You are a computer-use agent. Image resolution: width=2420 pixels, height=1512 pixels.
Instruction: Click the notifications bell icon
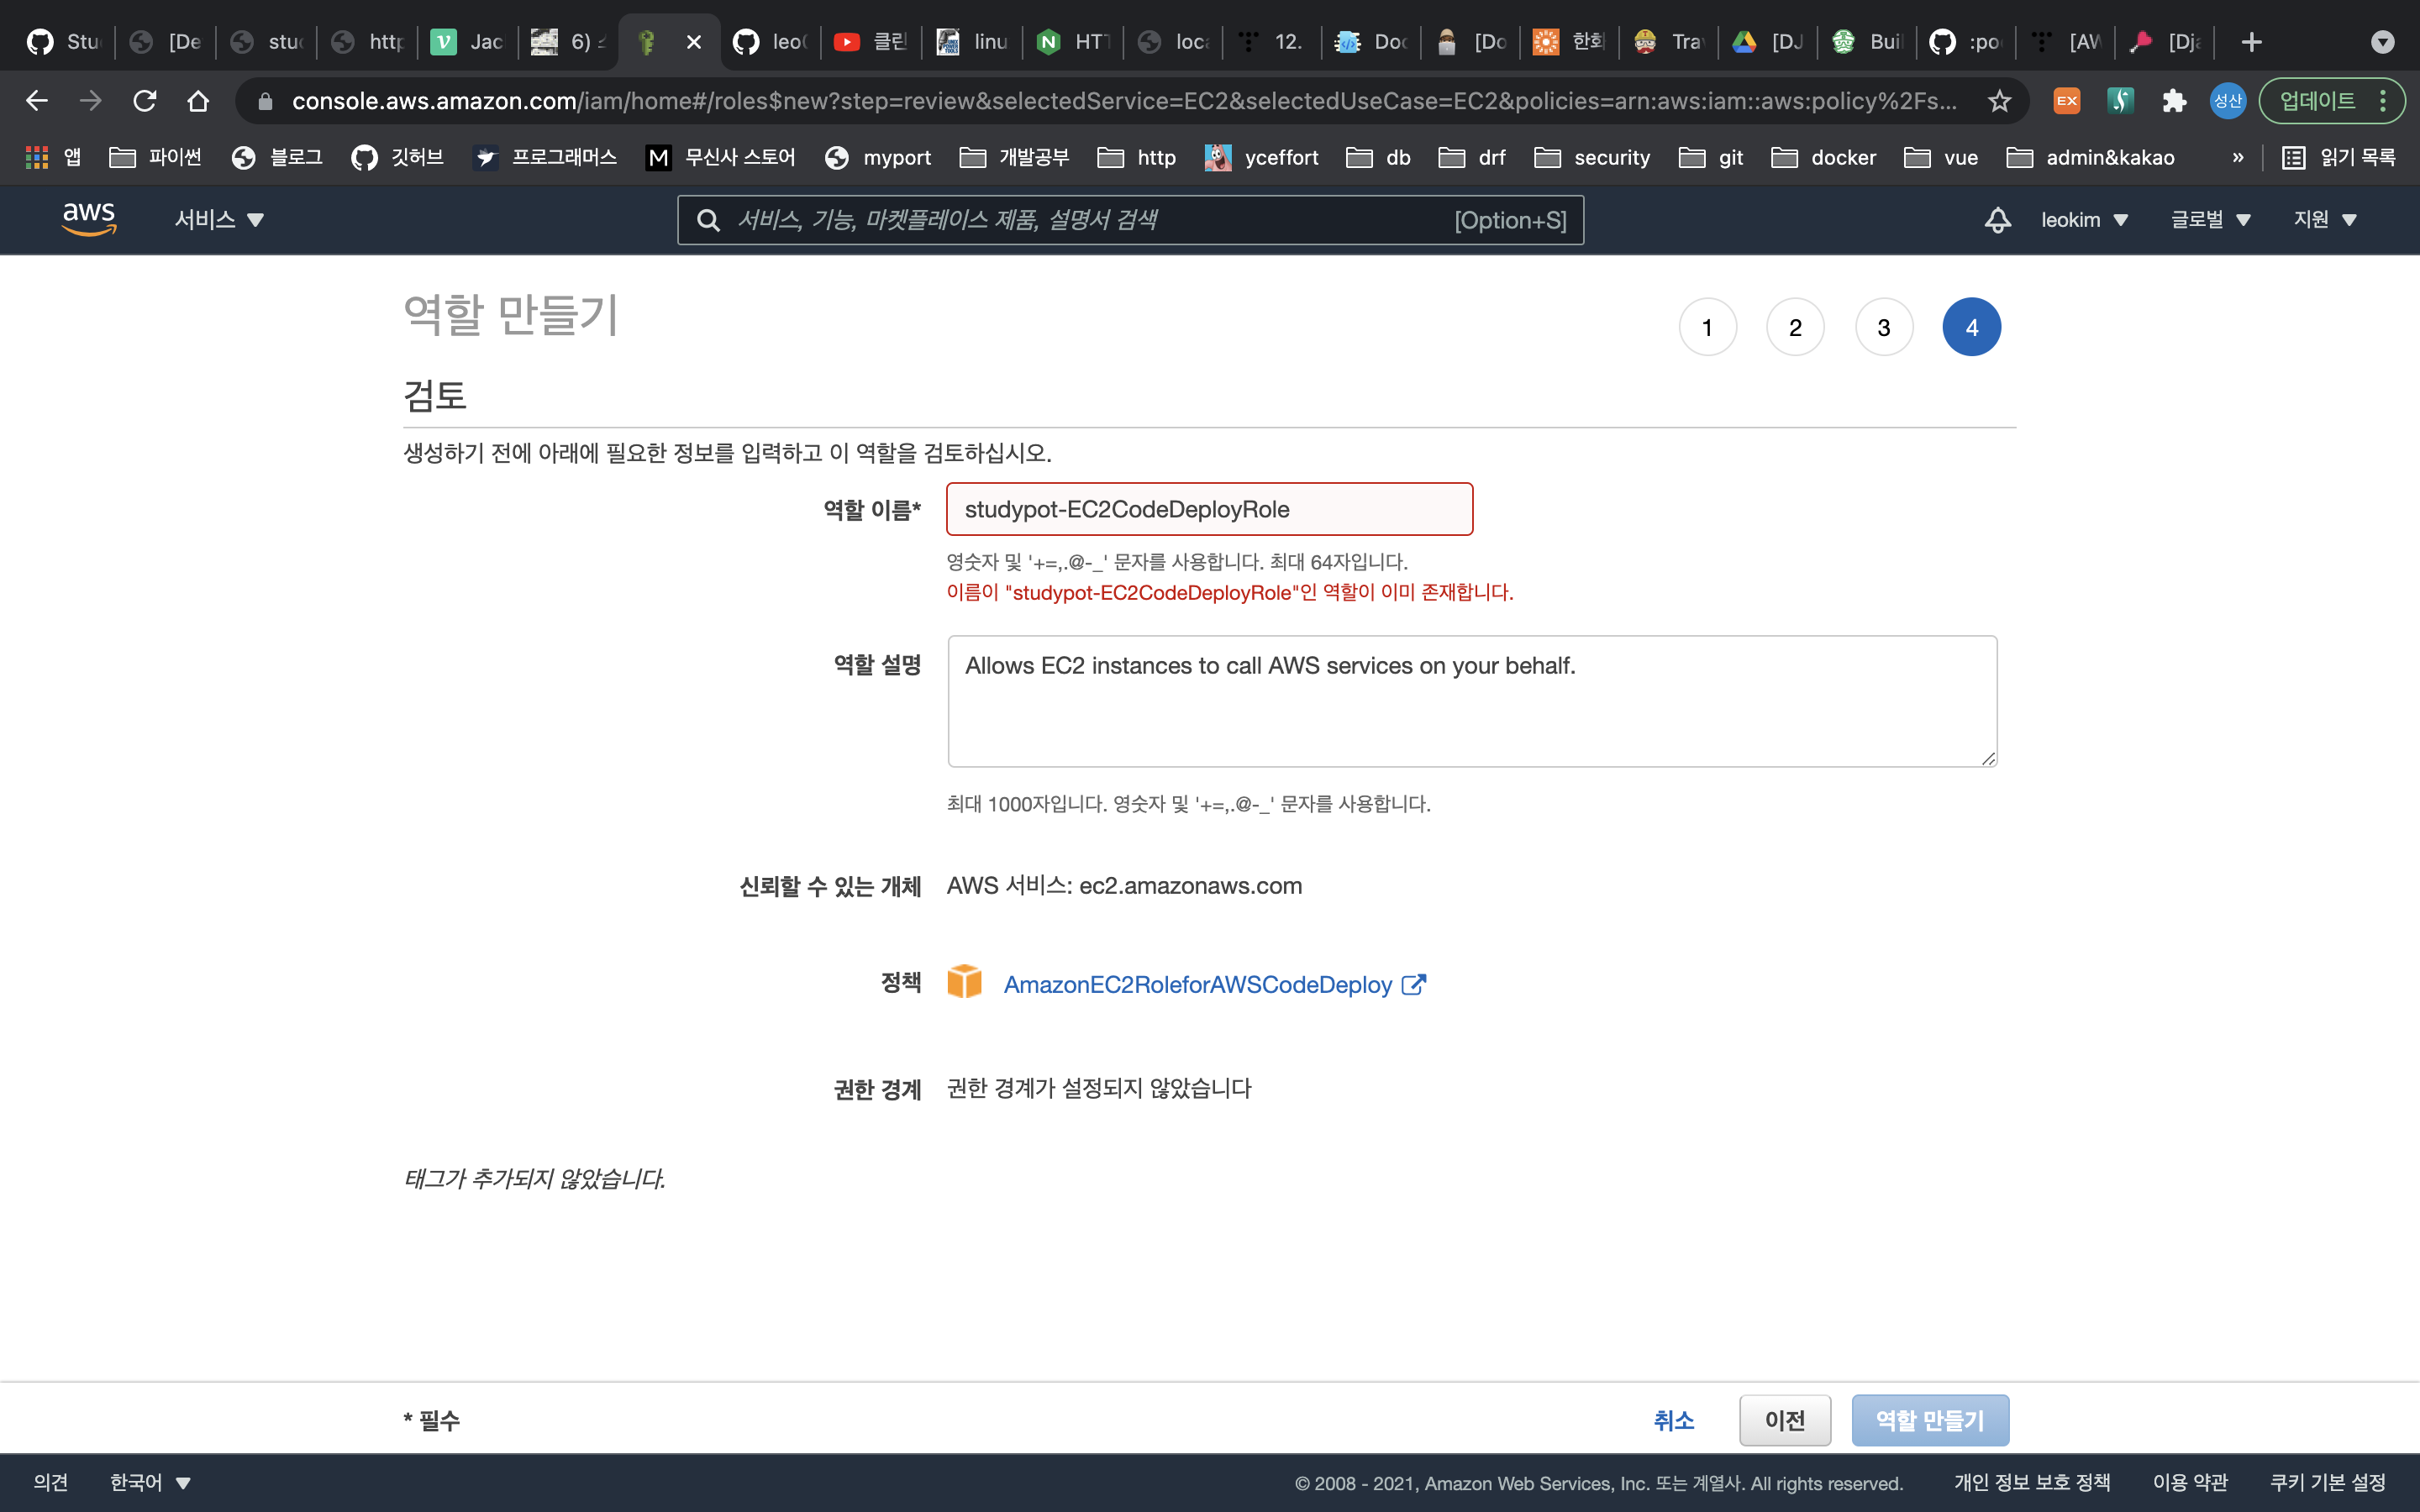pyautogui.click(x=1996, y=219)
